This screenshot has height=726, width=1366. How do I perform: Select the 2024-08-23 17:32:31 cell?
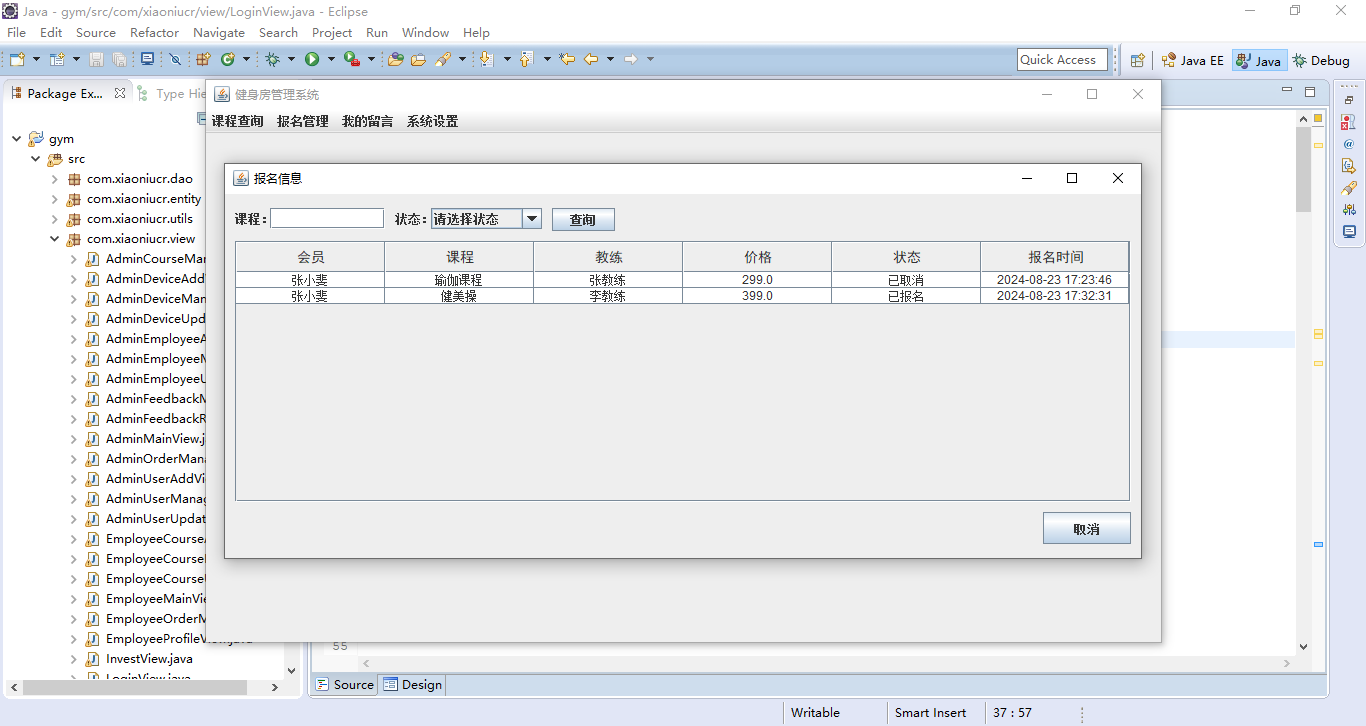tap(1055, 296)
